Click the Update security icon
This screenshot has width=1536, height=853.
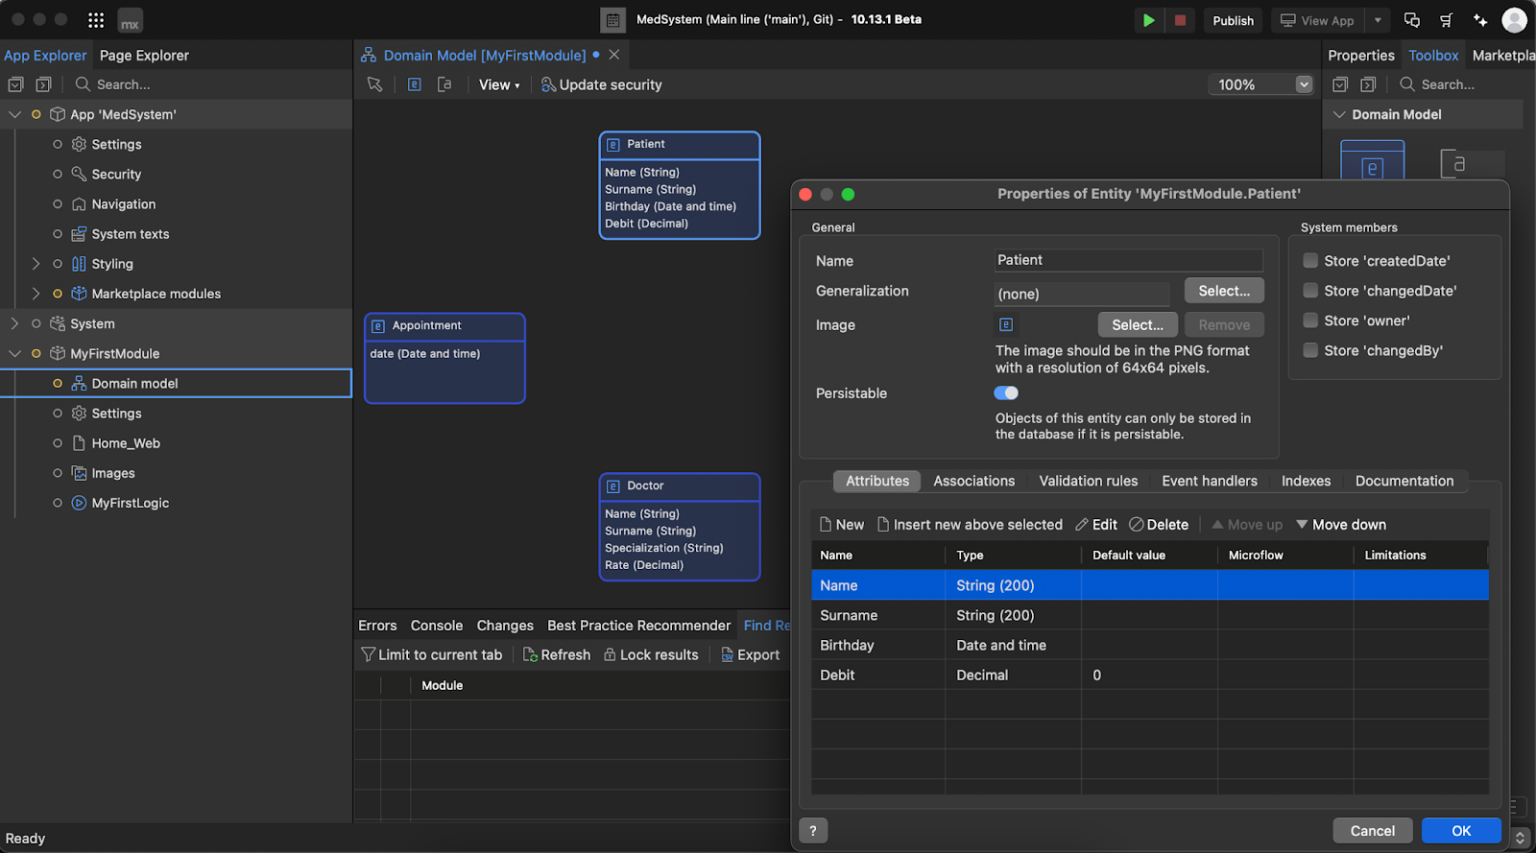click(548, 85)
